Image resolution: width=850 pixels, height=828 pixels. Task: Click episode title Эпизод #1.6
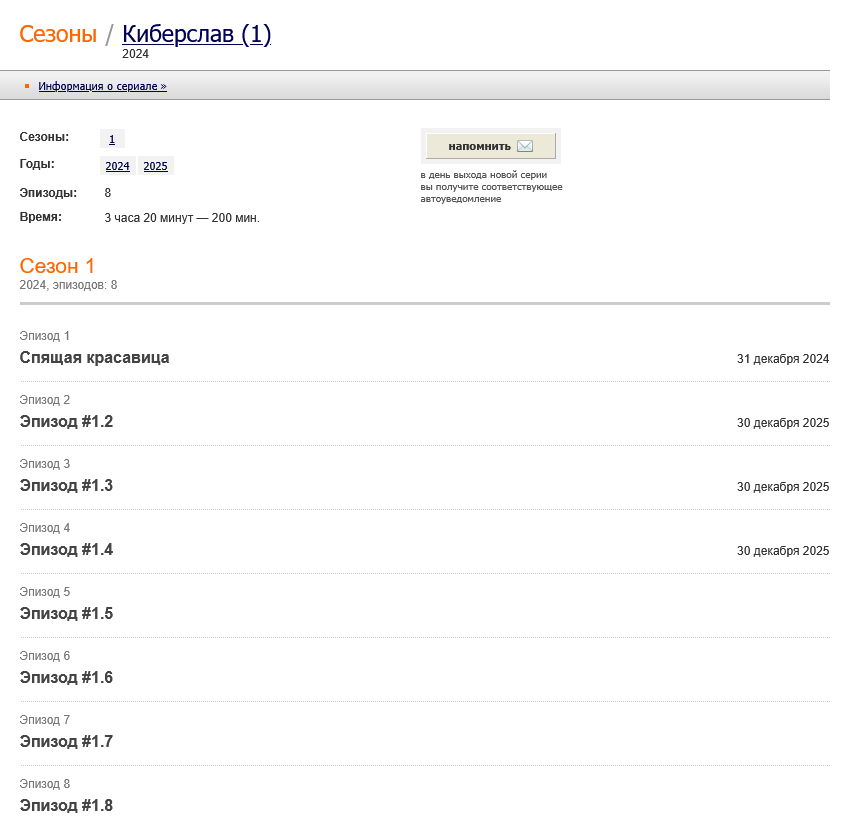[66, 678]
